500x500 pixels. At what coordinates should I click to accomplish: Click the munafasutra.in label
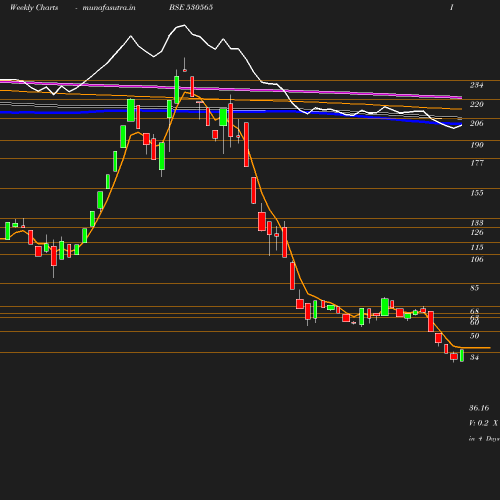coord(109,7)
